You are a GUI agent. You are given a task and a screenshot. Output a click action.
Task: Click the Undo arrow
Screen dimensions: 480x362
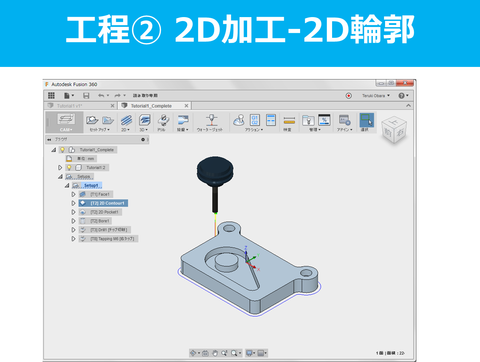[x=101, y=96]
